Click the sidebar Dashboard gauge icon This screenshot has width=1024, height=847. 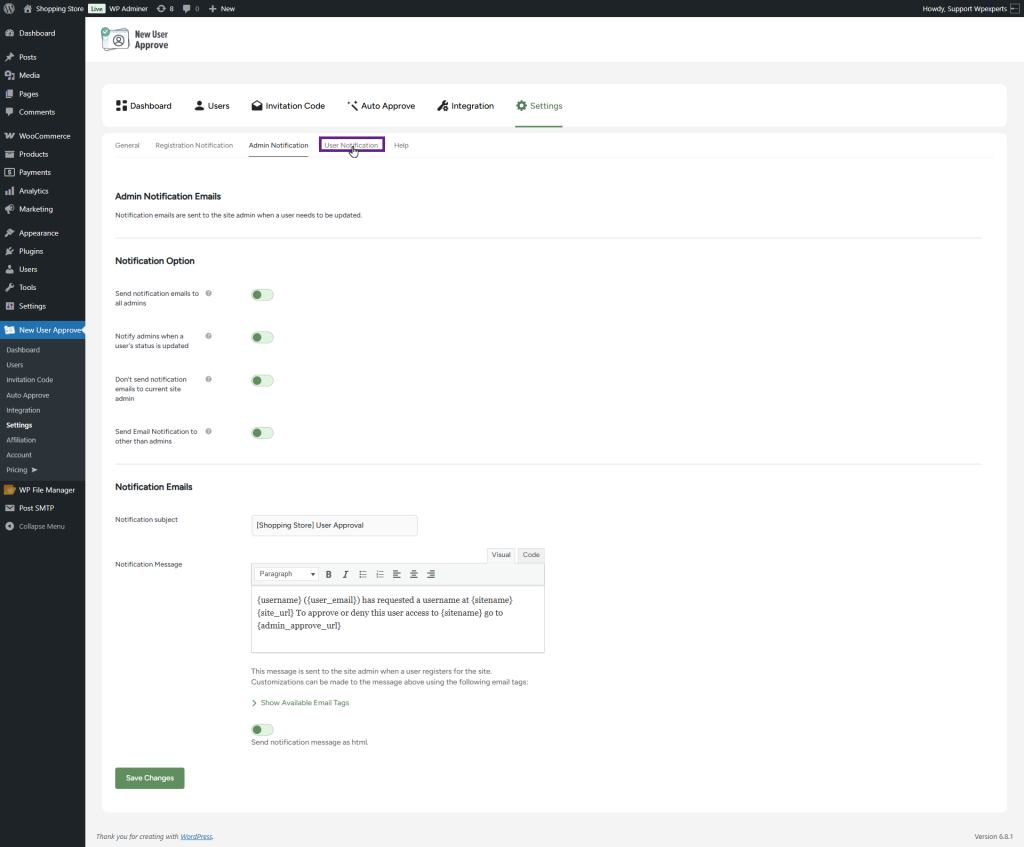[10, 33]
